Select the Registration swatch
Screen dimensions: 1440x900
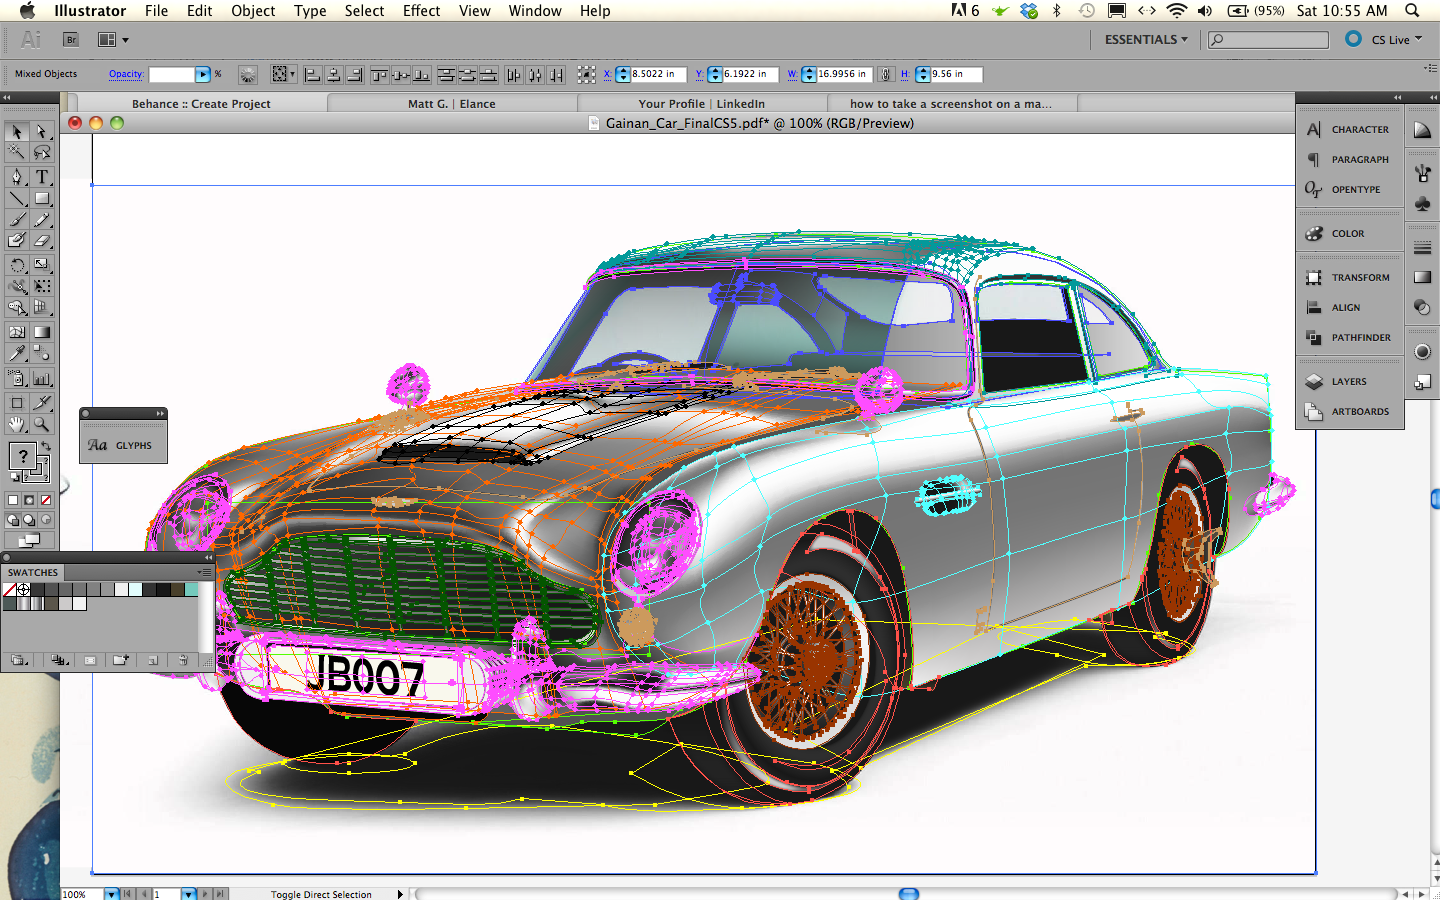pyautogui.click(x=23, y=590)
